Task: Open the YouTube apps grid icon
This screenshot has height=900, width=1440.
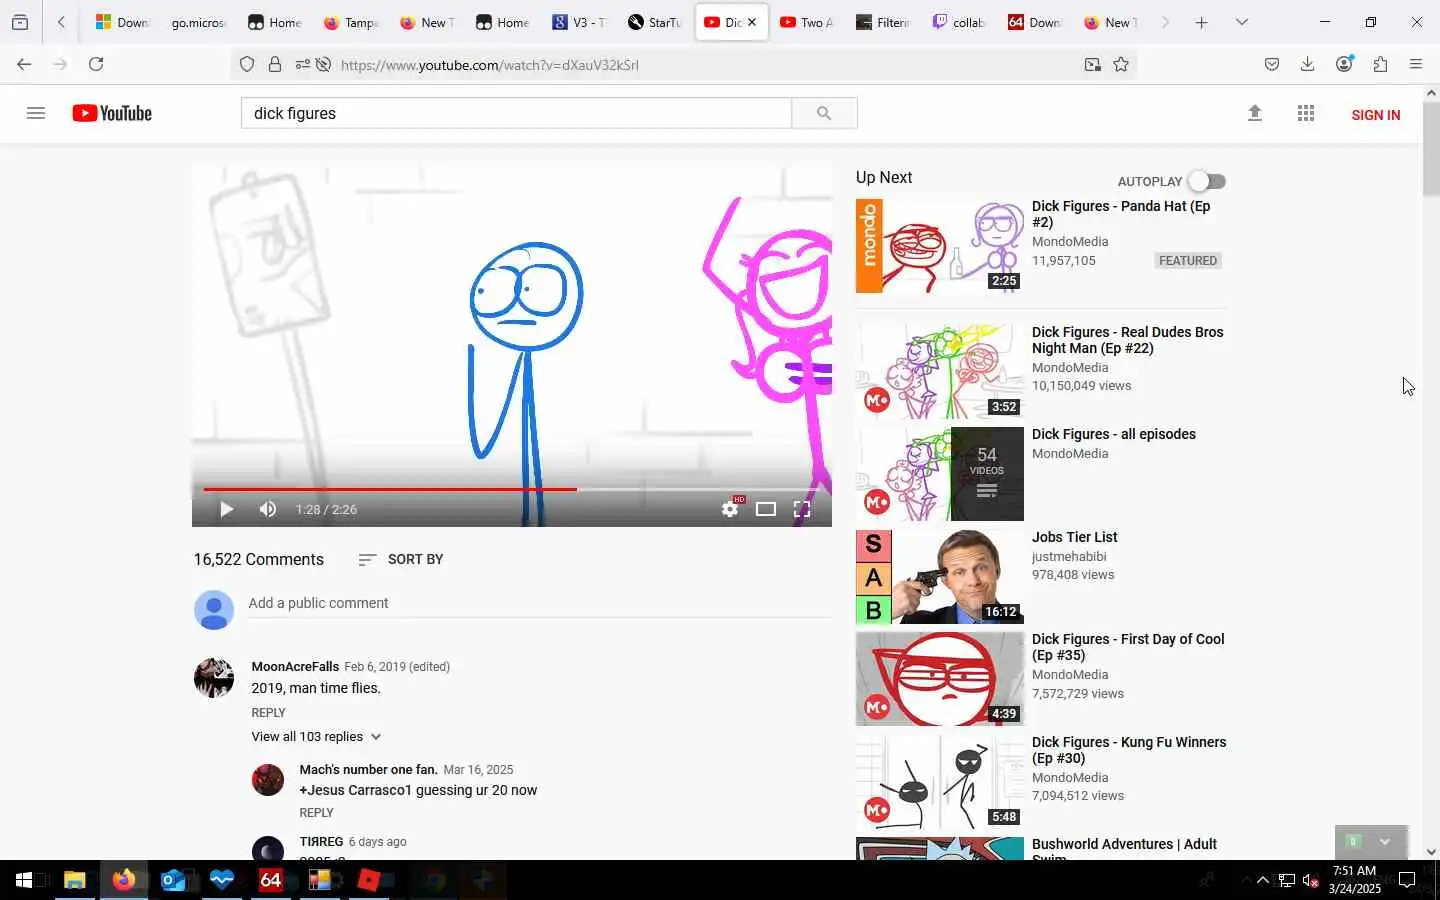Action: coord(1306,113)
